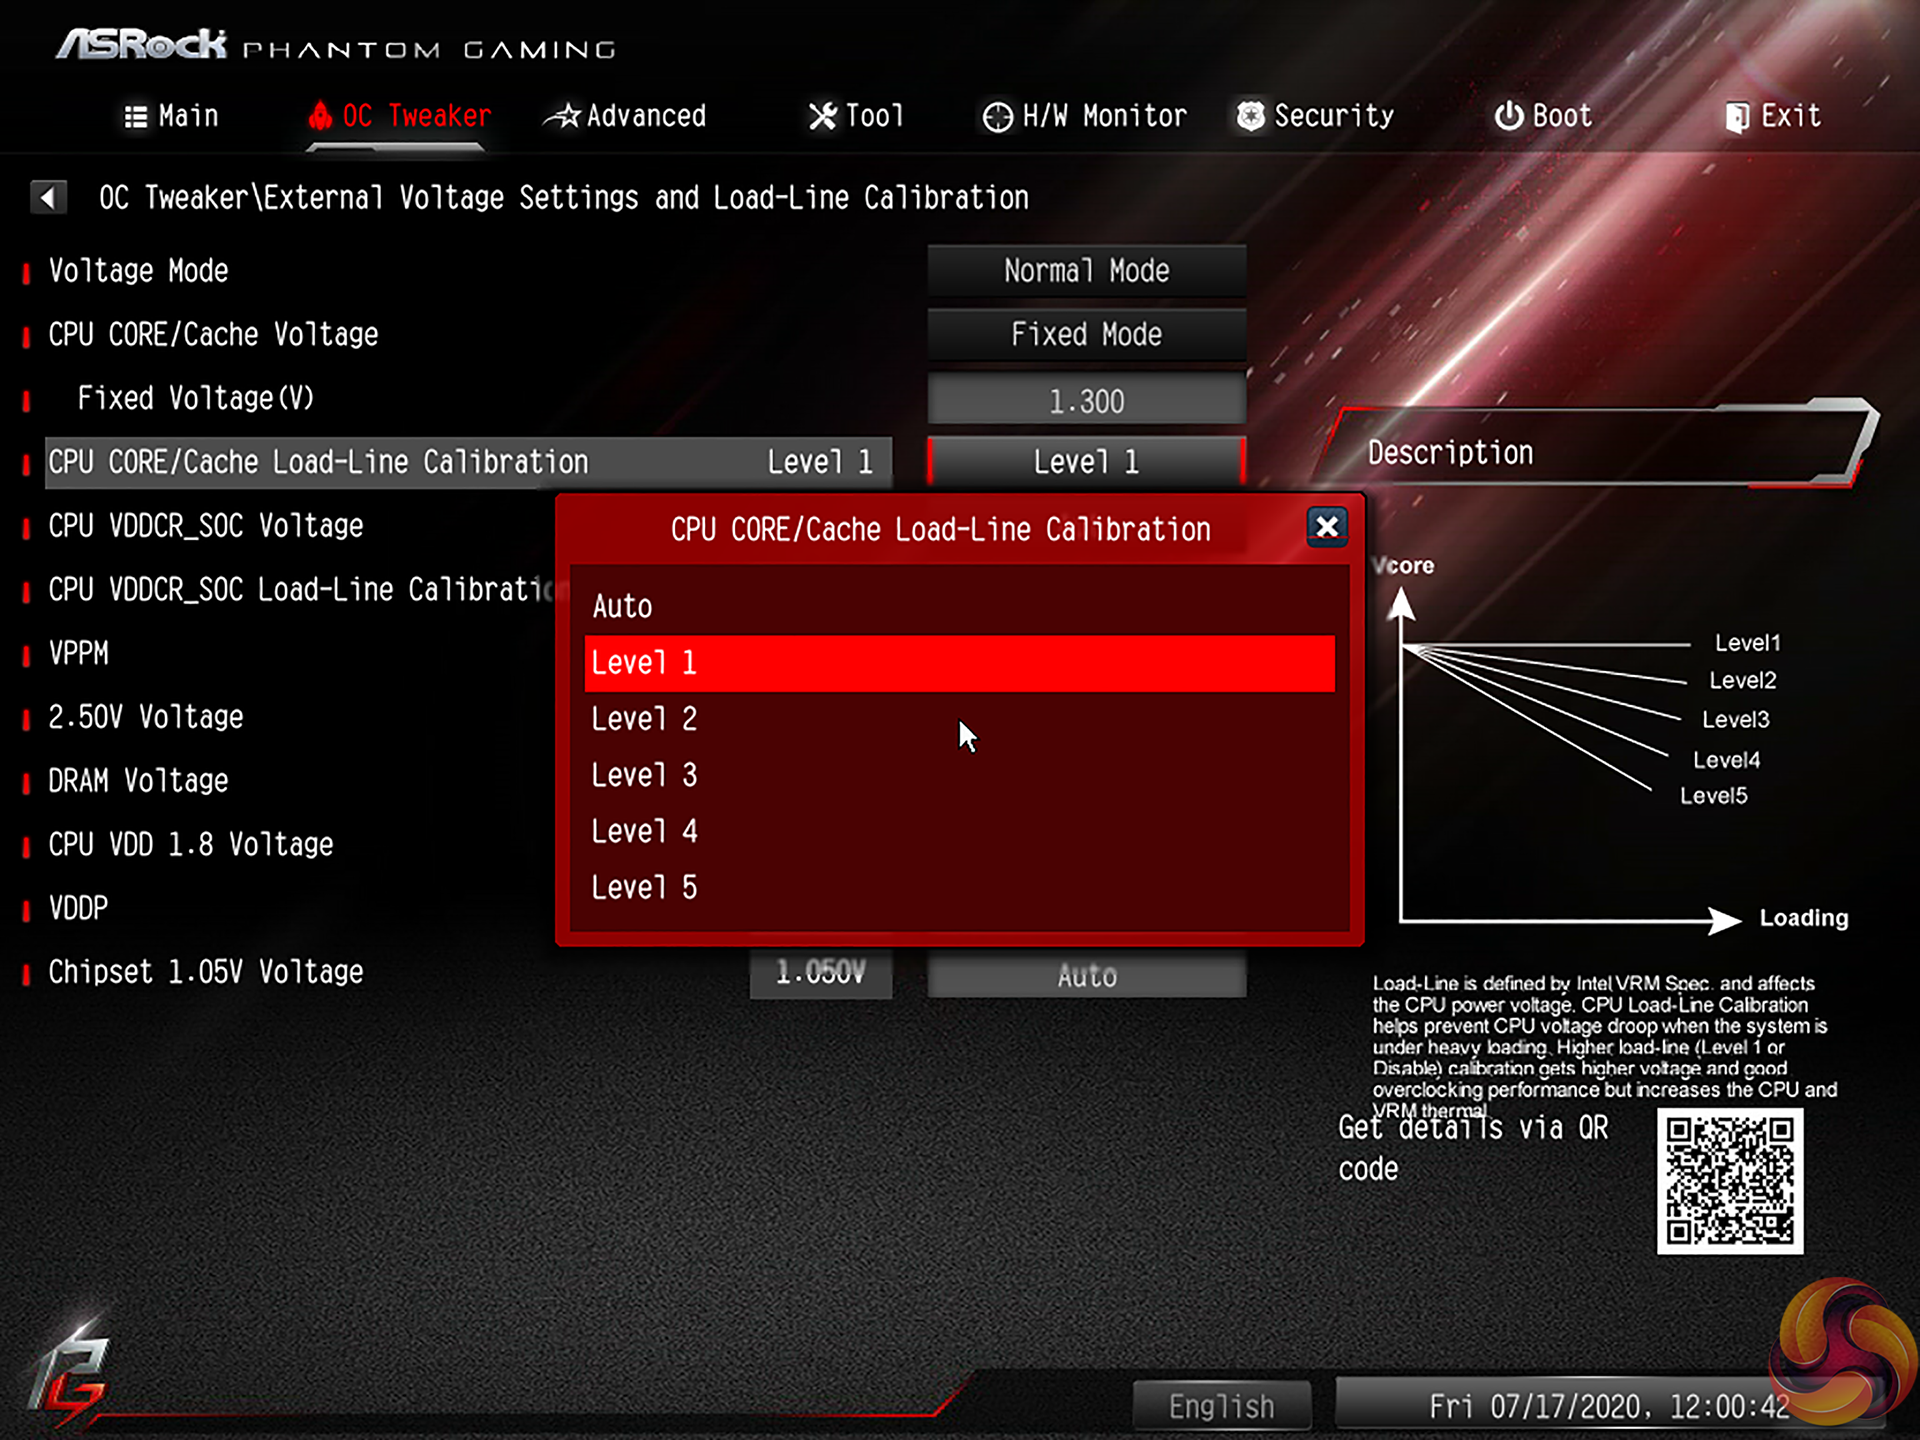Open CPU CORE/Cache Voltage Fixed Mode dropdown
1920x1440 pixels.
[1086, 334]
